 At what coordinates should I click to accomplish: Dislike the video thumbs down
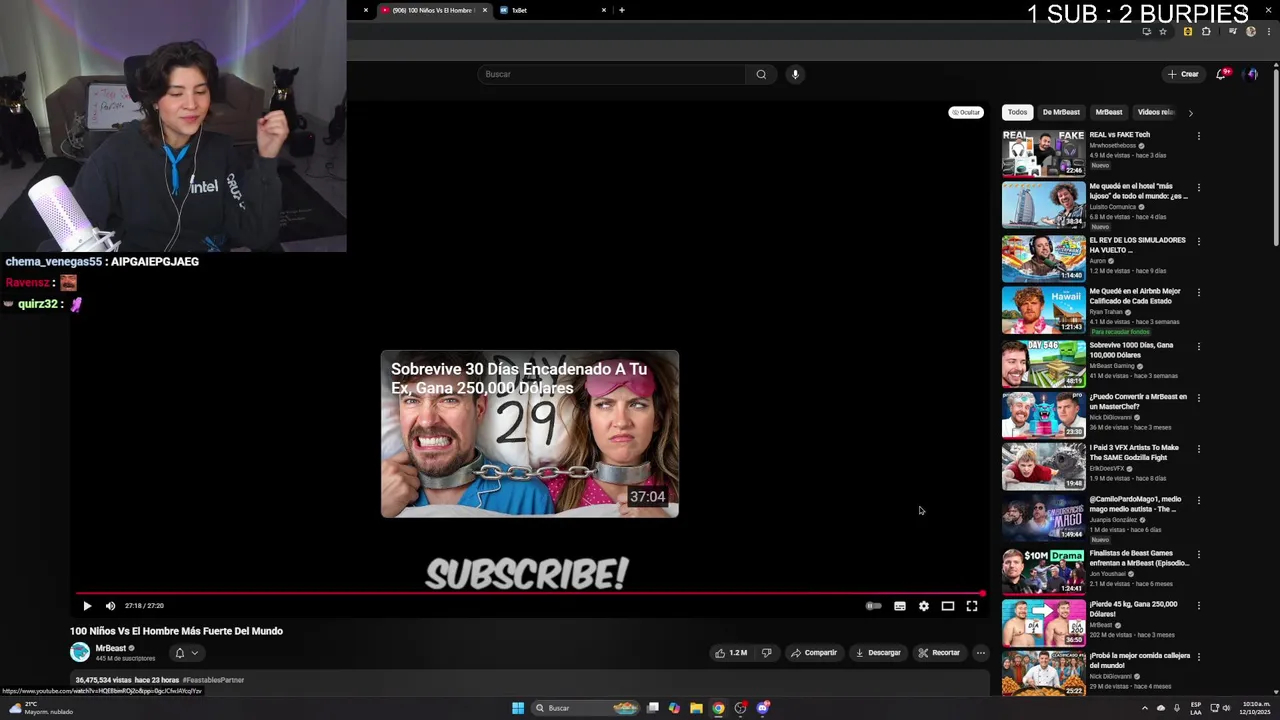click(766, 653)
